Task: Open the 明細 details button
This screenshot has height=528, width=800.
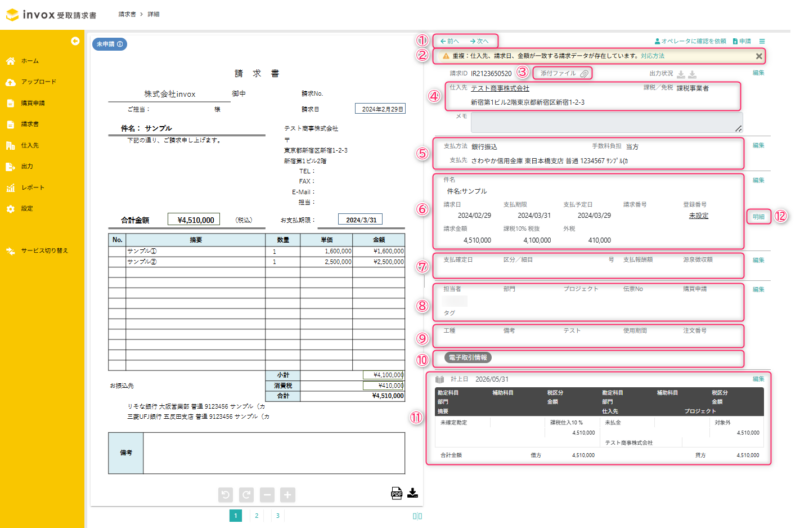Action: click(x=759, y=217)
